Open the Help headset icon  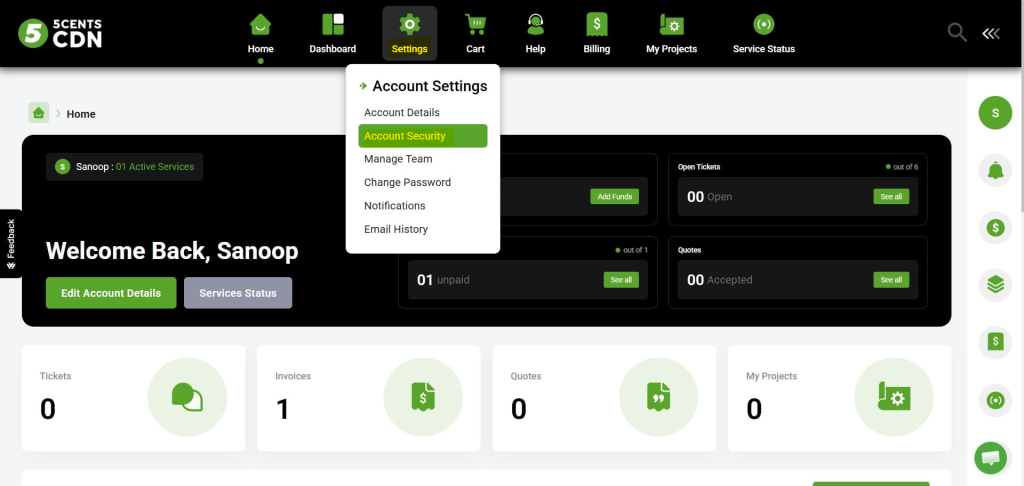coord(536,25)
